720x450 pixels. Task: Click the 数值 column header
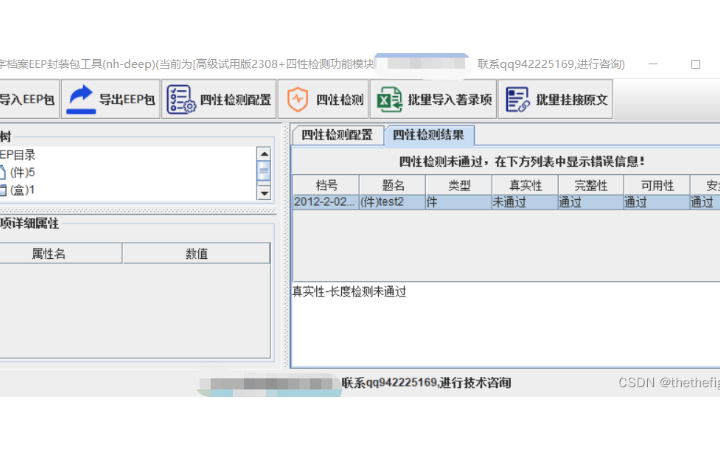click(197, 253)
